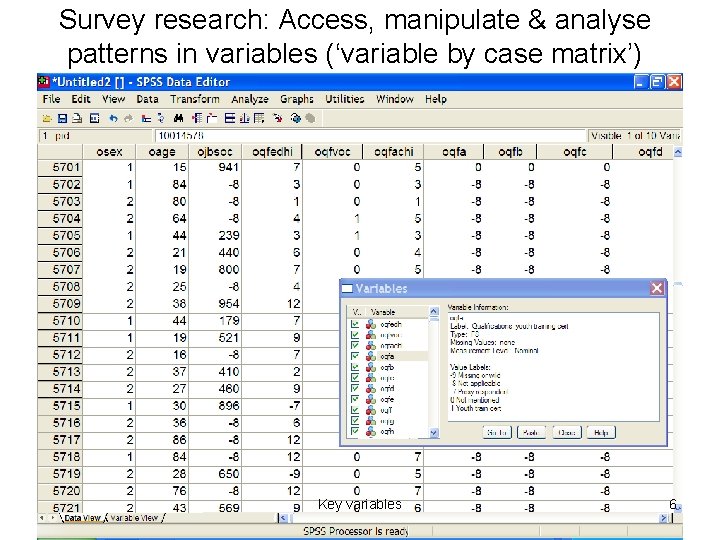Open the Transform menu
The height and width of the screenshot is (540, 720).
[x=195, y=99]
